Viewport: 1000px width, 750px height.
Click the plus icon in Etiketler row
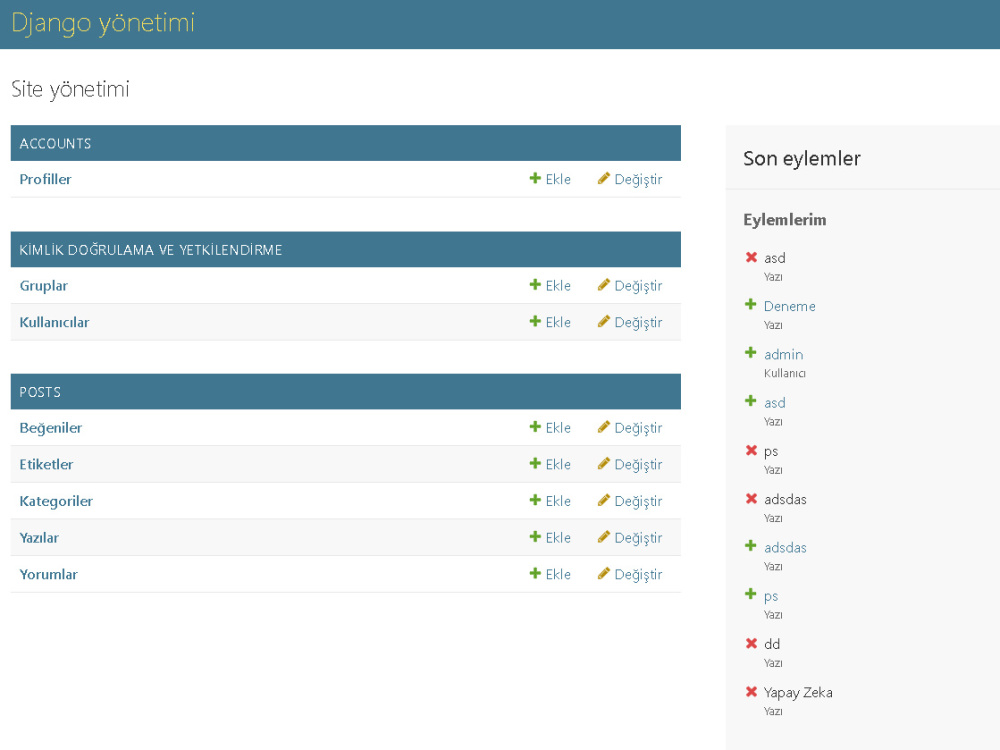click(535, 464)
